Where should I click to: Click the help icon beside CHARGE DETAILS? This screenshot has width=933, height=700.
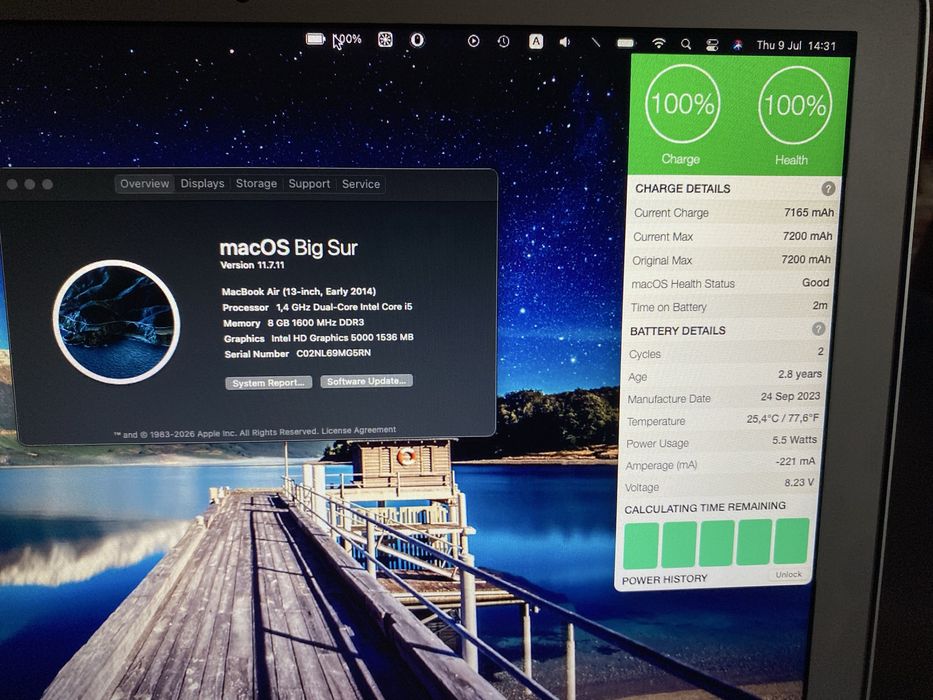coord(828,189)
